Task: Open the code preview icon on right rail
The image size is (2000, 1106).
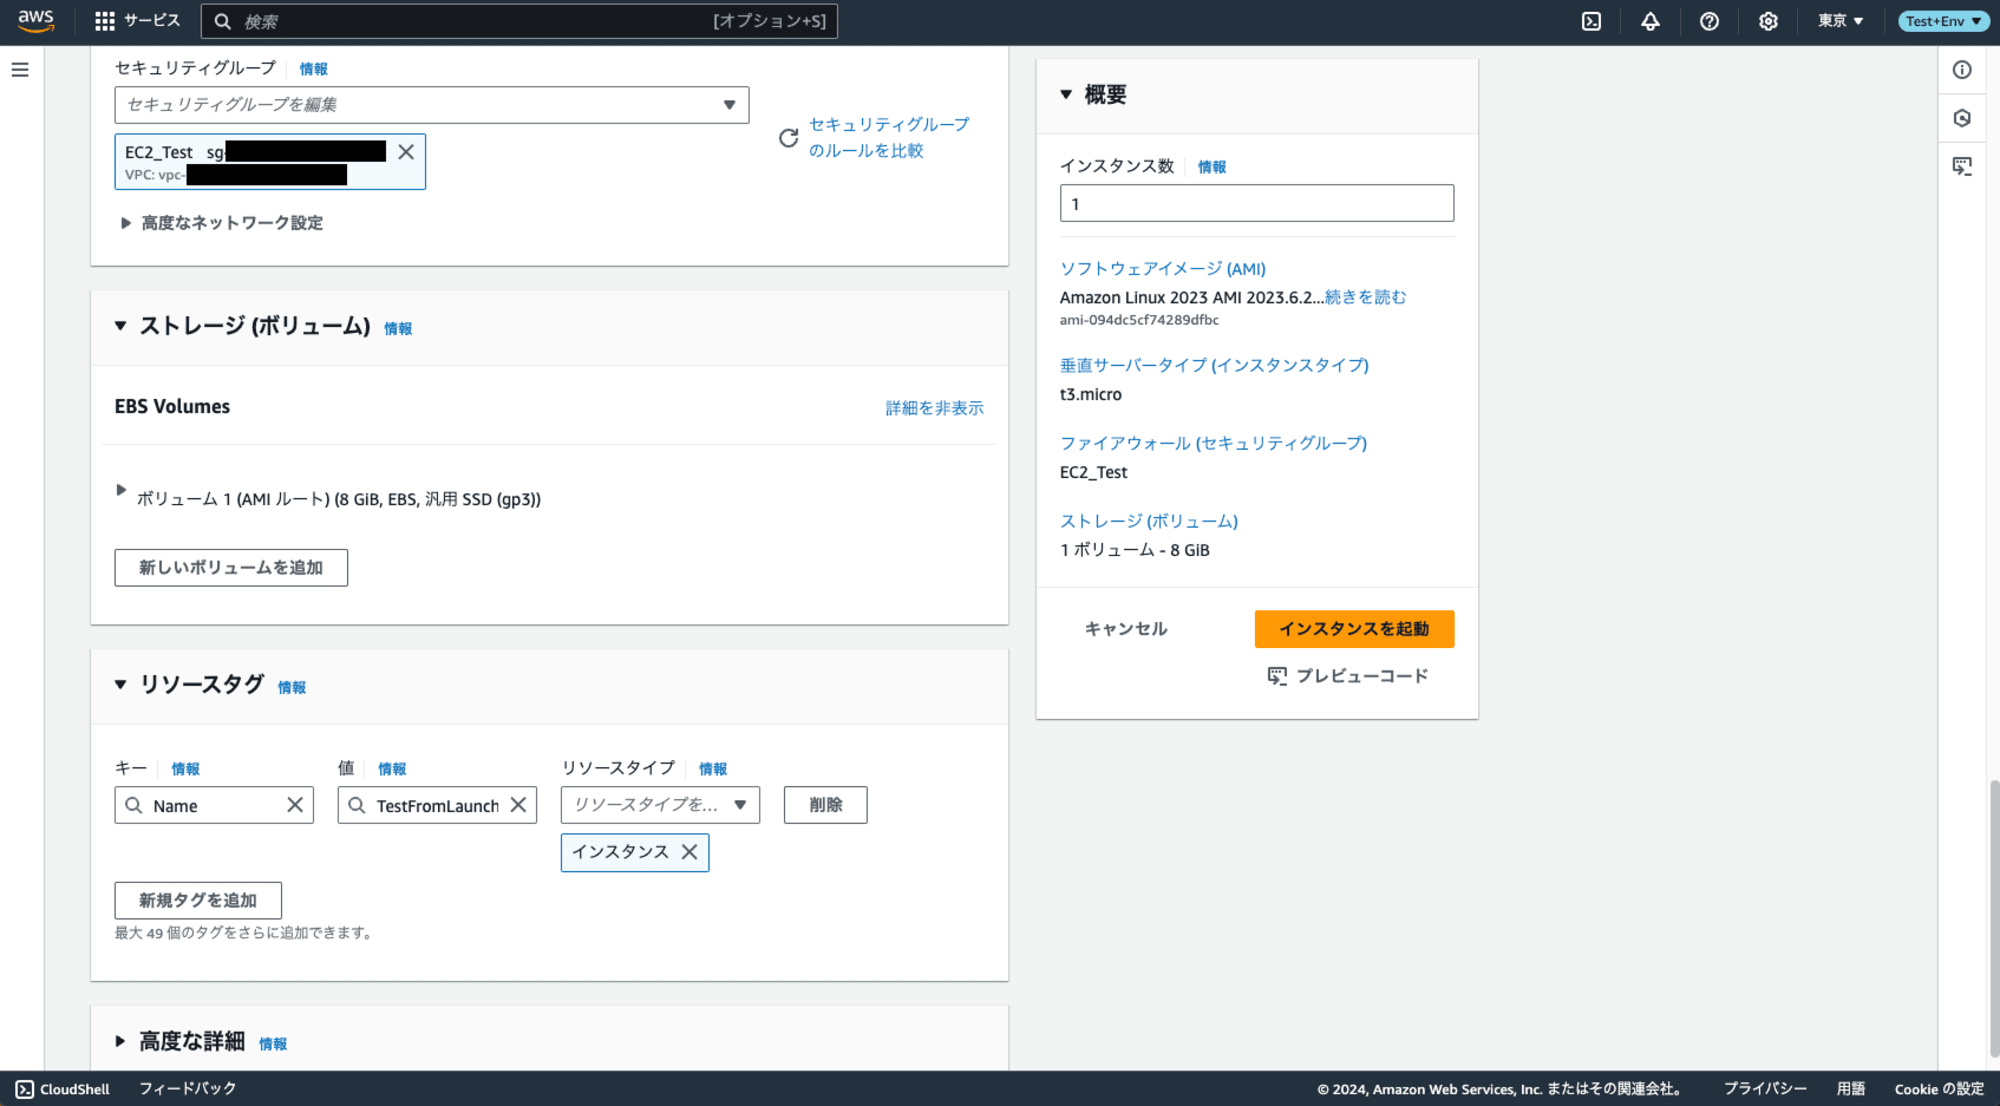Action: pyautogui.click(x=1962, y=166)
